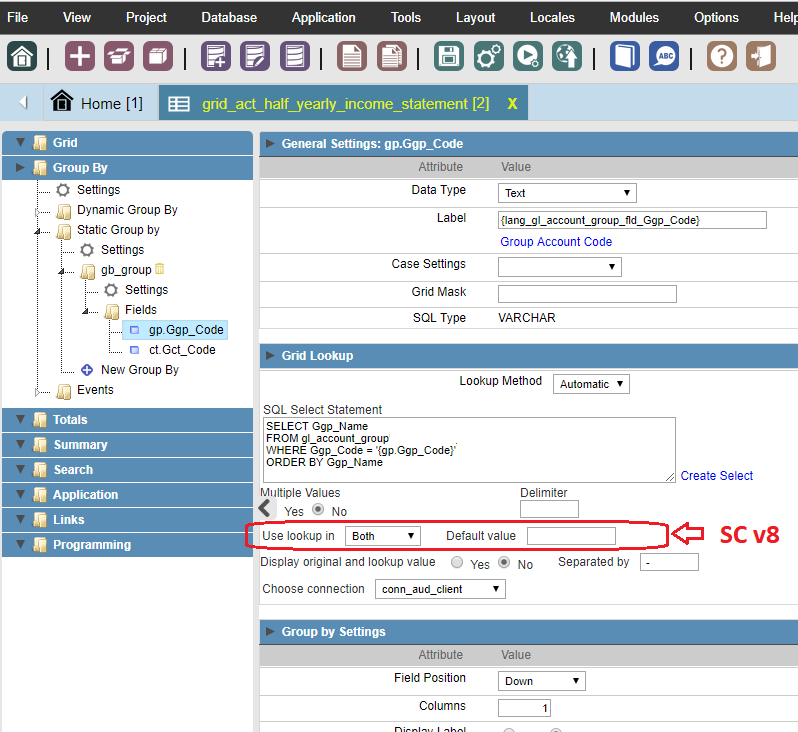Click the Label input field
The image size is (798, 732).
coord(632,220)
